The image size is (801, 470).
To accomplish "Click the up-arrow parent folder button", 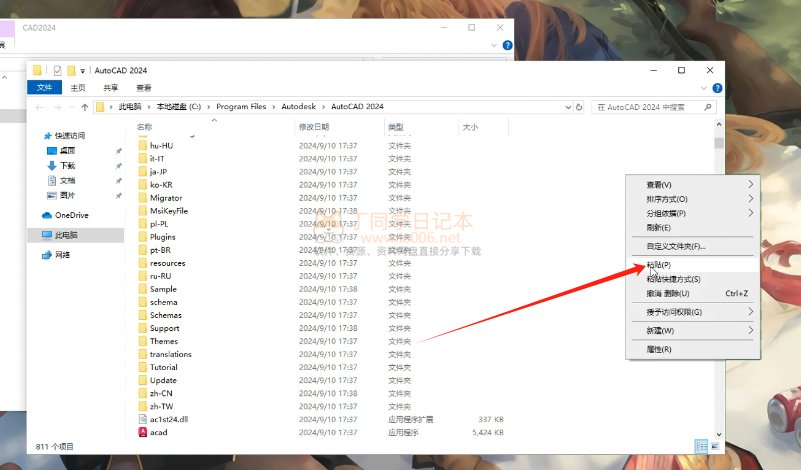I will tap(85, 106).
